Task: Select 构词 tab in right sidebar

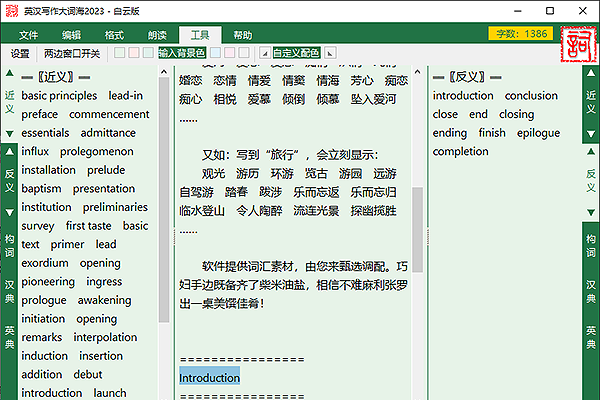Action: (591, 246)
